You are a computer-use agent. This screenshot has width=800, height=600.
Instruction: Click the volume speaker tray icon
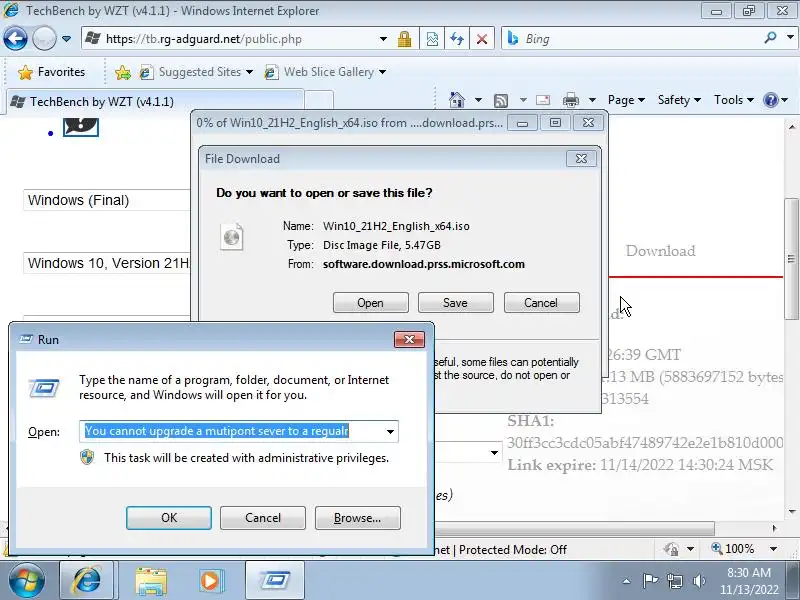[699, 581]
